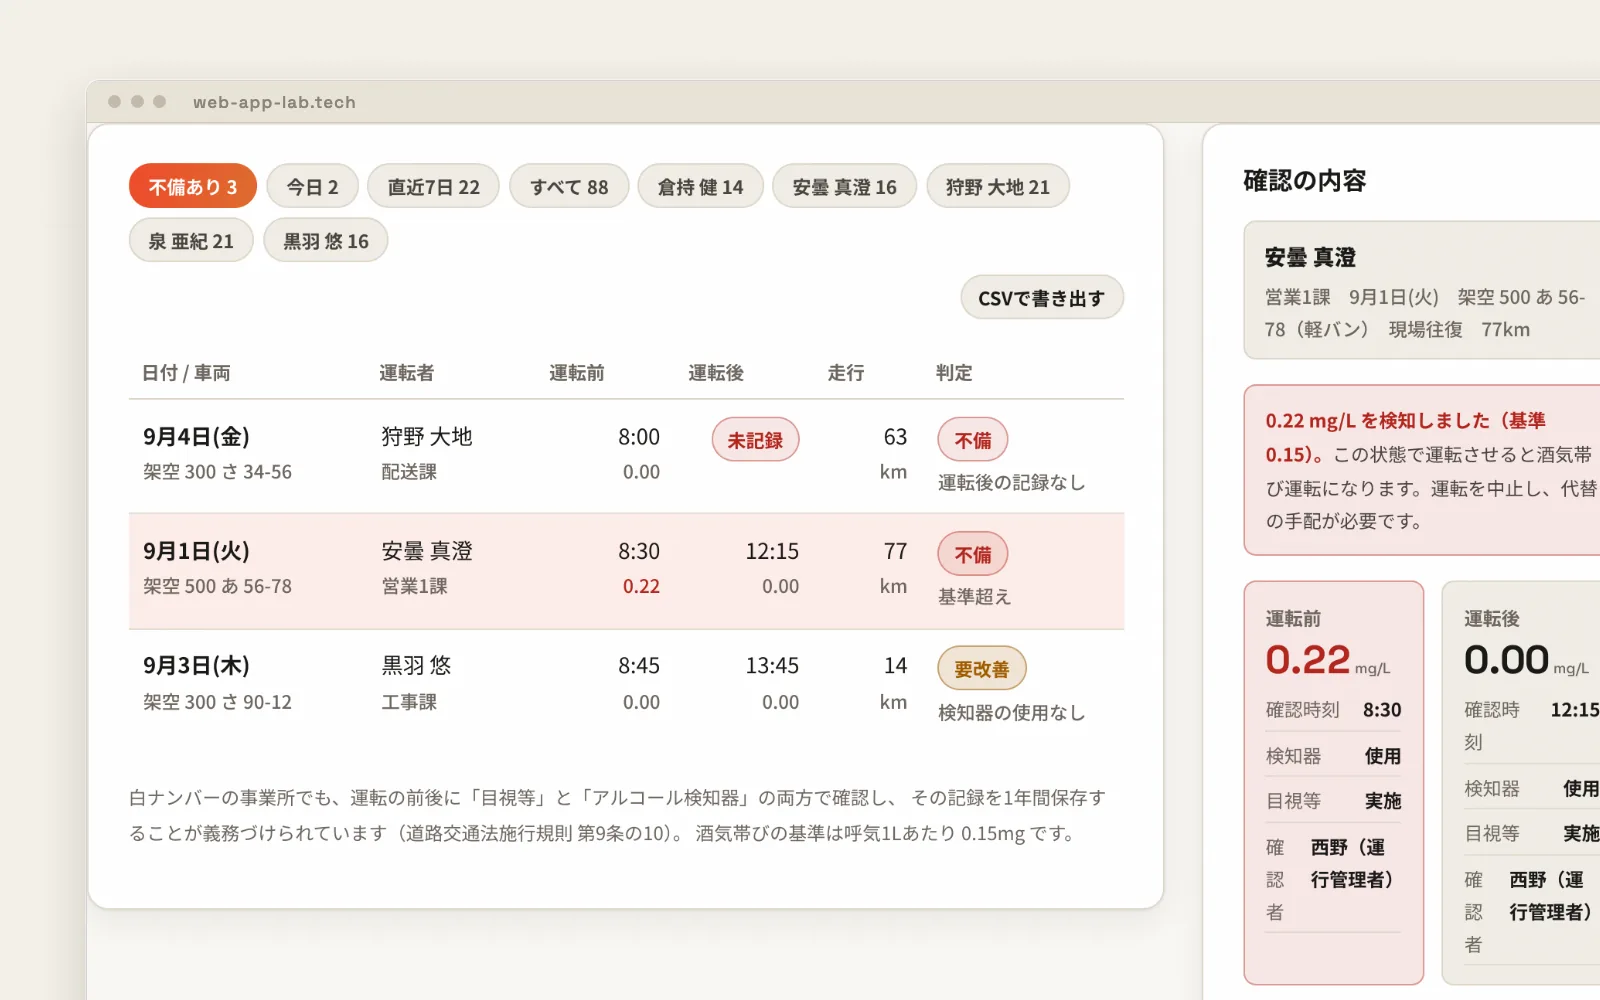Click the 確認の内容 panel heading
The image size is (1600, 1000).
click(x=1304, y=180)
